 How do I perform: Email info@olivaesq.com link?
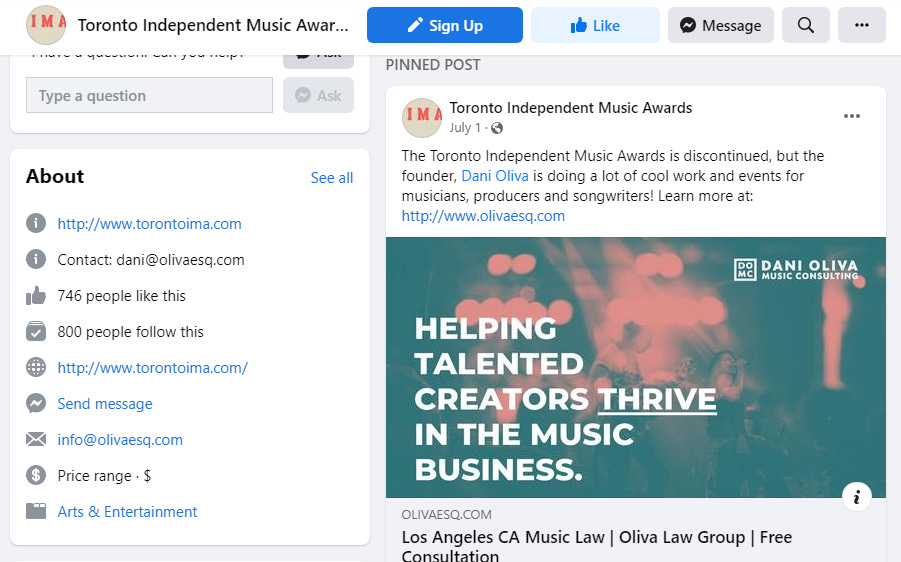pyautogui.click(x=120, y=440)
